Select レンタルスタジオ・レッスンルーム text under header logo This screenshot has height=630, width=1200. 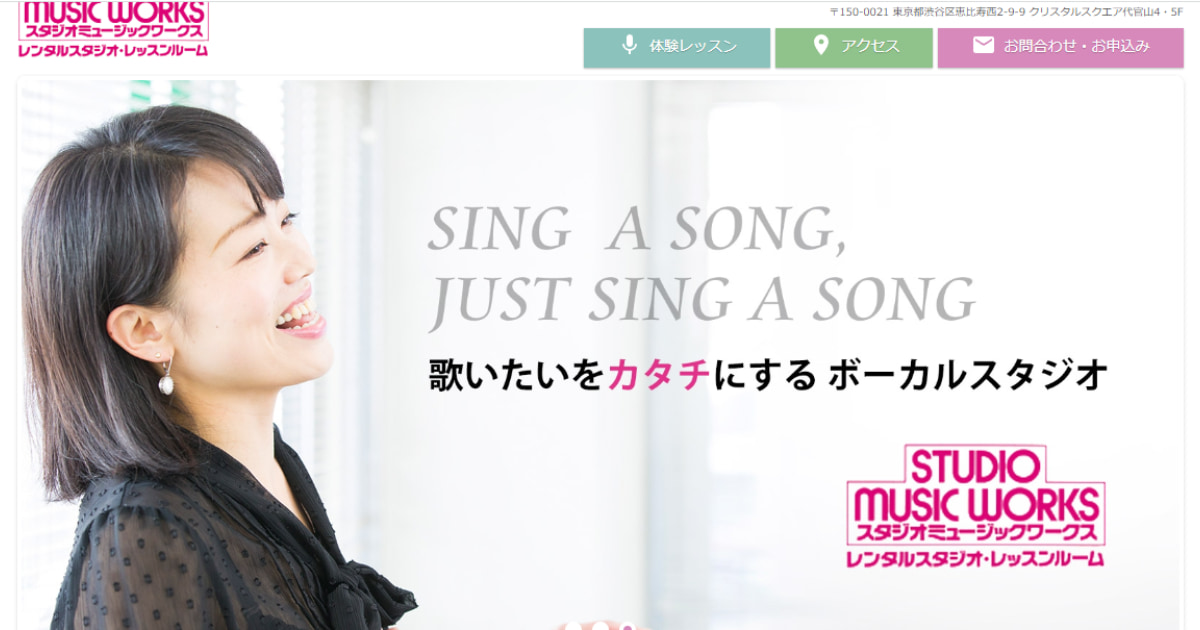113,49
